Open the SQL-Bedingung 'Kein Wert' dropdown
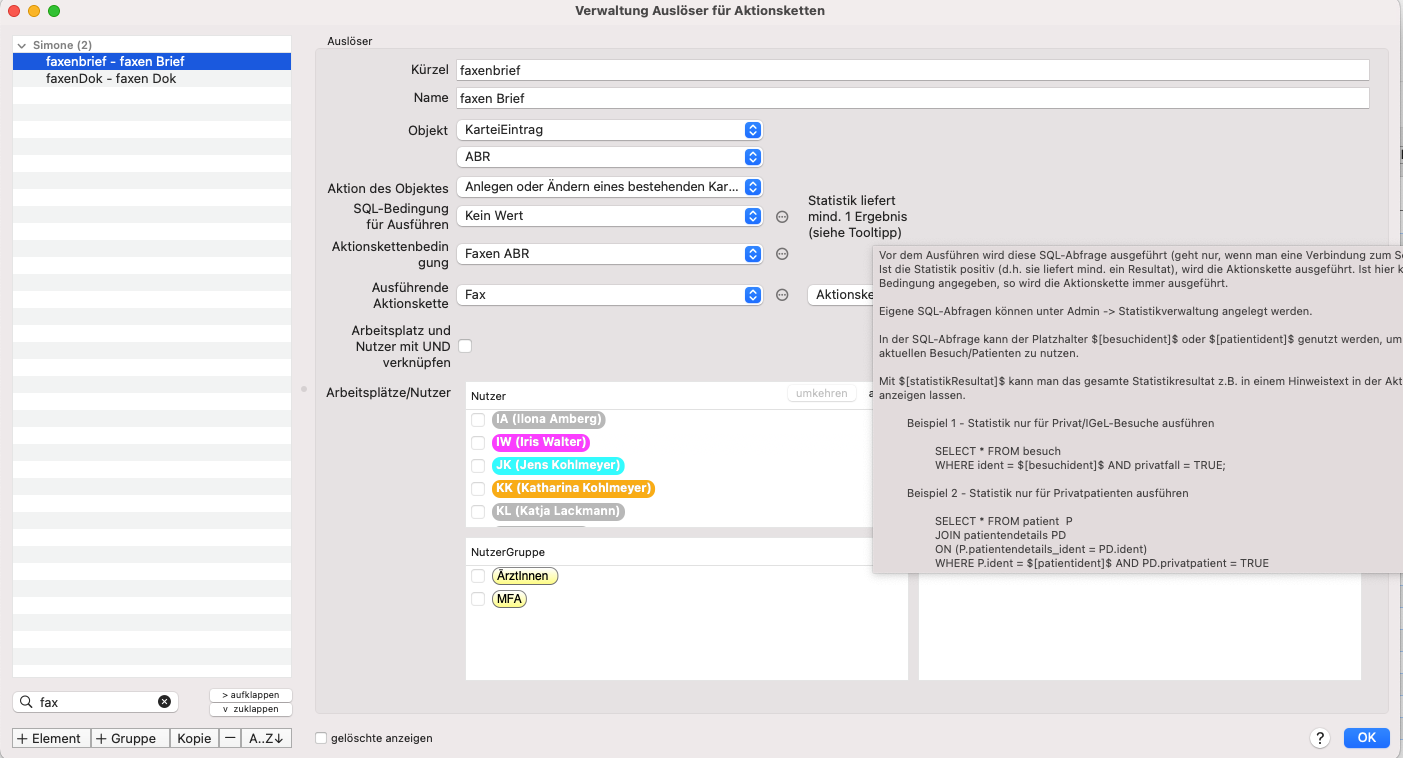This screenshot has height=758, width=1403. pos(609,216)
